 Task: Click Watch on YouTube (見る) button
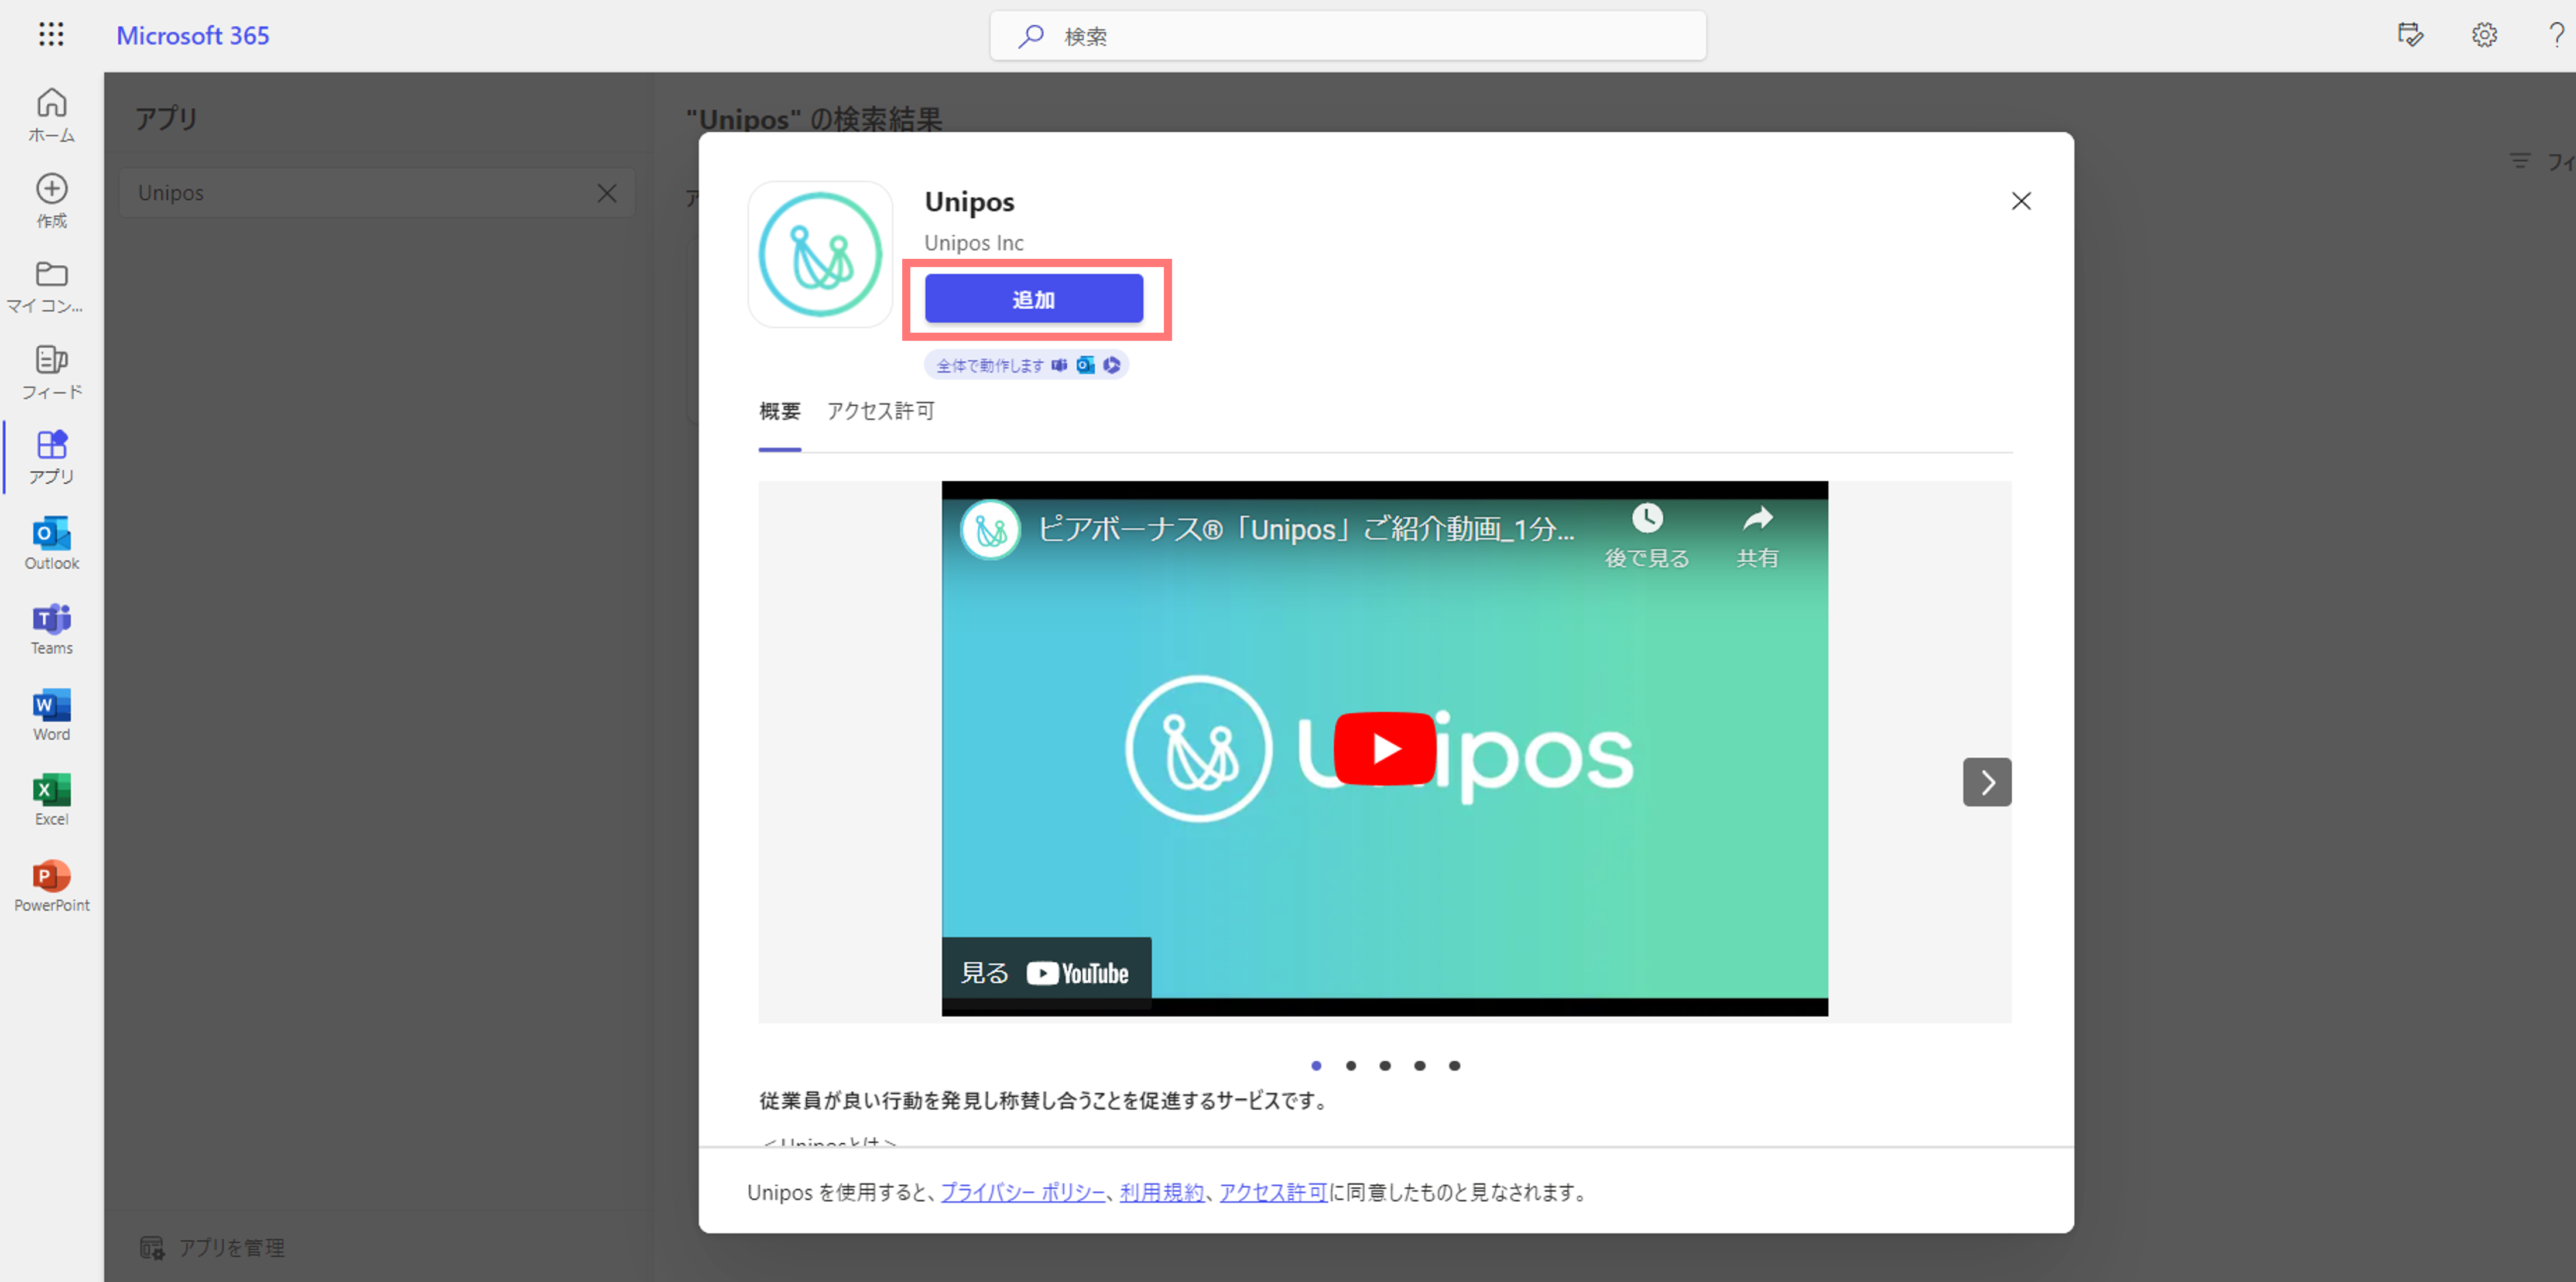[x=1046, y=972]
